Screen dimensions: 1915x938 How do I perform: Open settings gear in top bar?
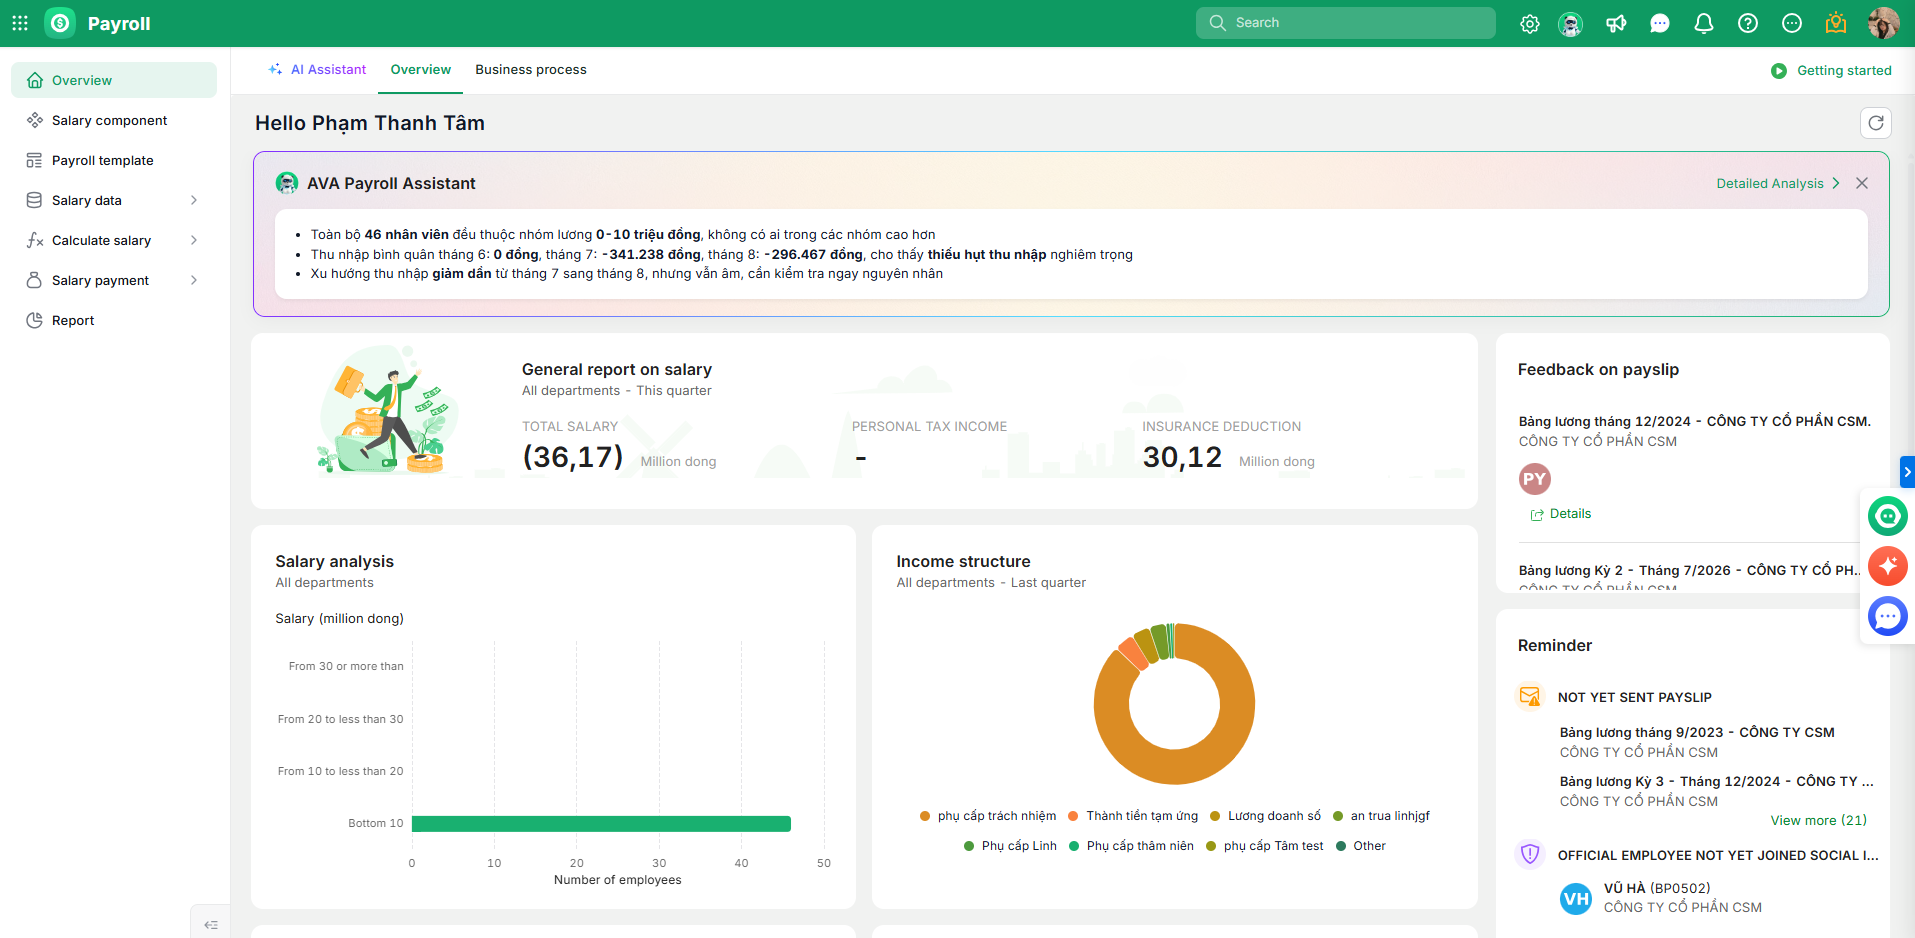[x=1530, y=24]
